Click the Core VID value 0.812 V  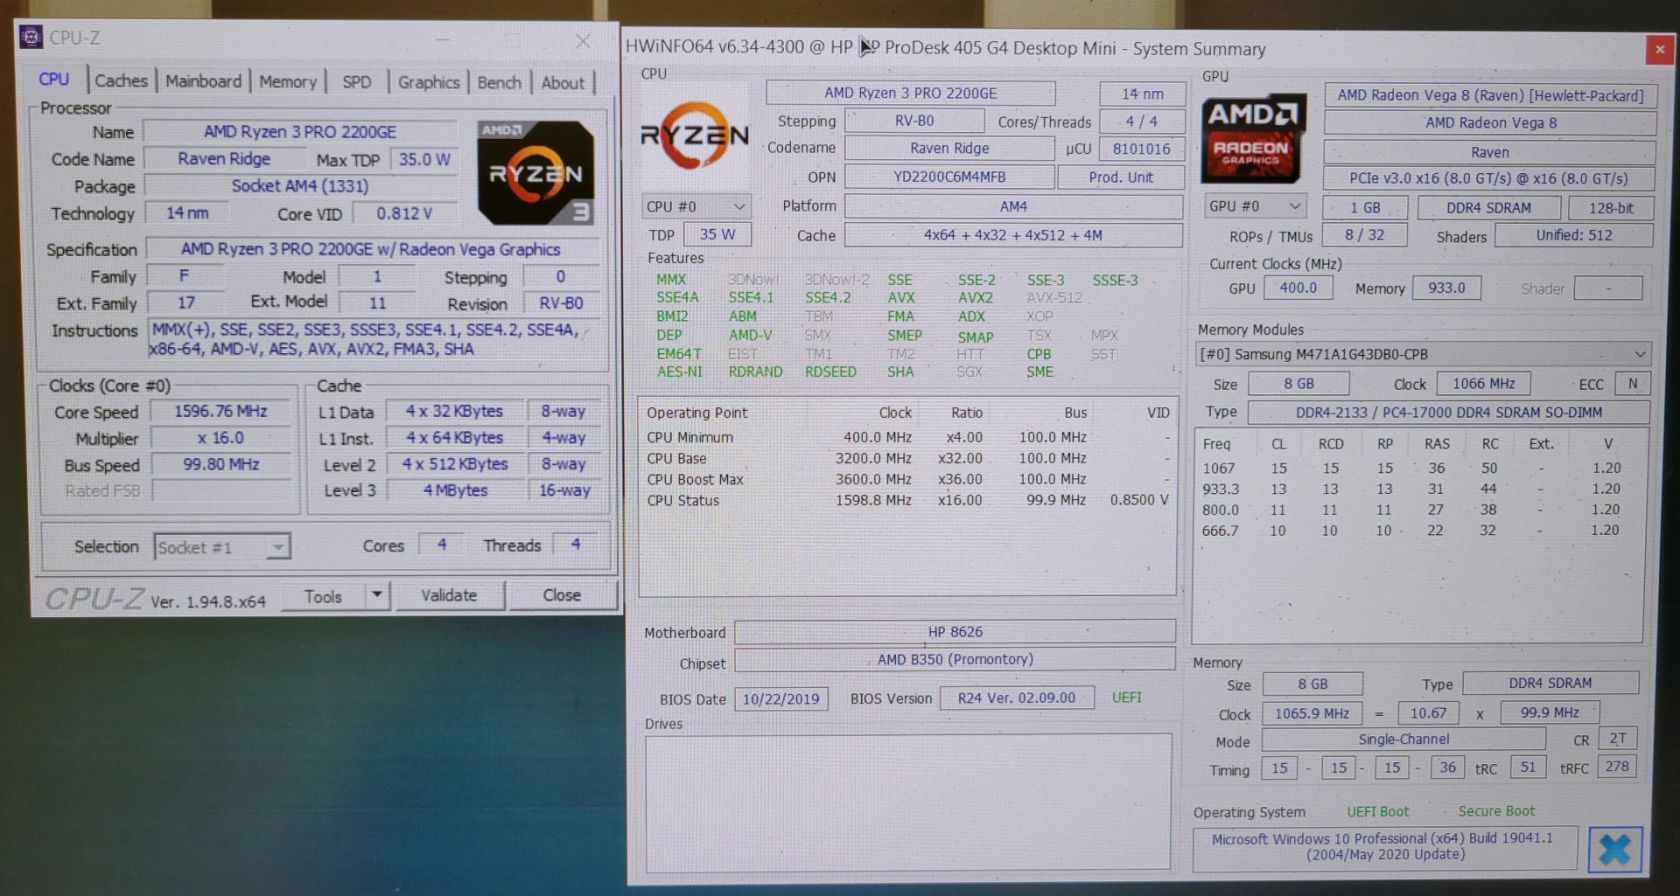[404, 213]
